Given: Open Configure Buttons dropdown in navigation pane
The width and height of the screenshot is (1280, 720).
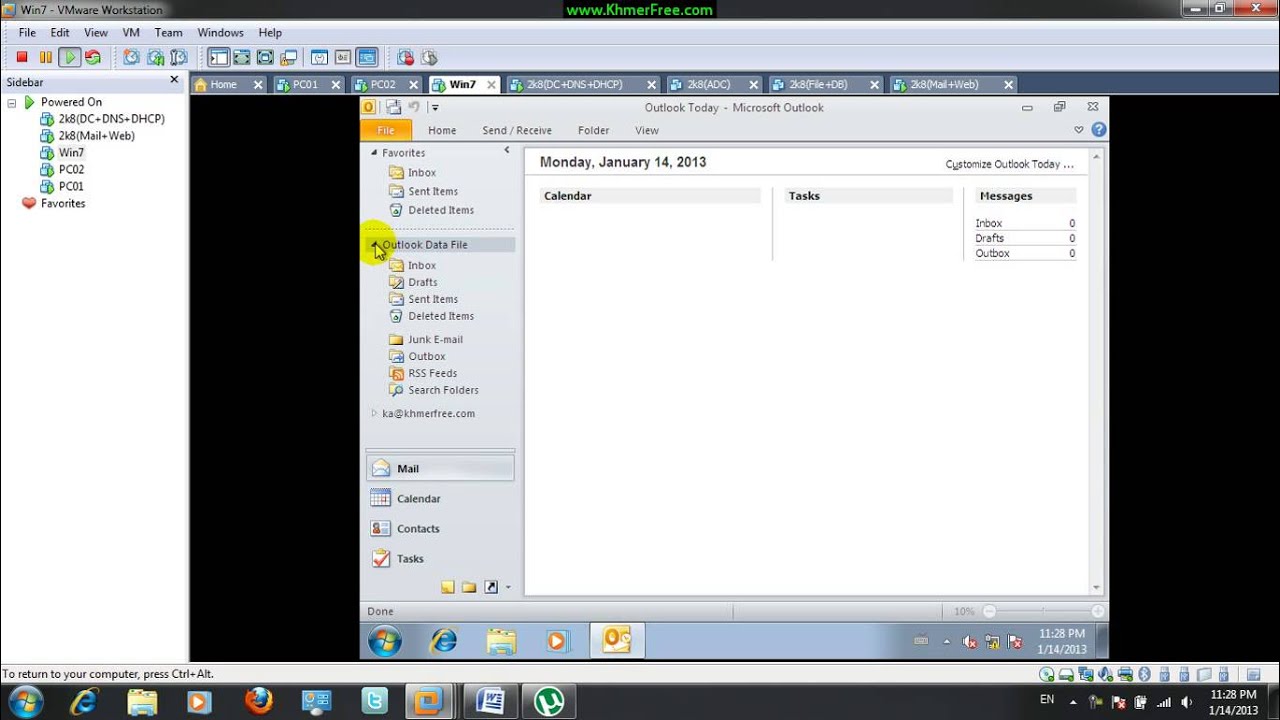Looking at the screenshot, I should [508, 588].
